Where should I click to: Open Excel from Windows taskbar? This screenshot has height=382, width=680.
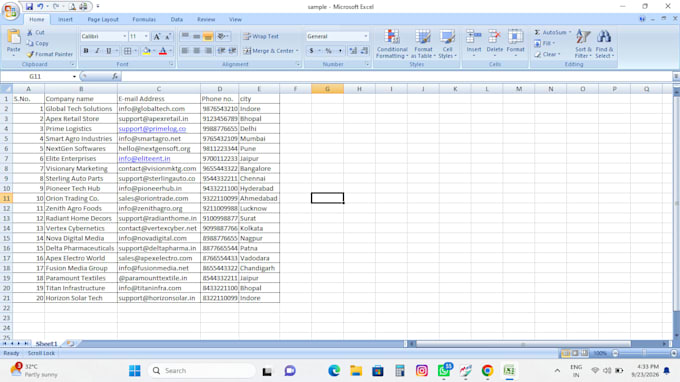509,371
